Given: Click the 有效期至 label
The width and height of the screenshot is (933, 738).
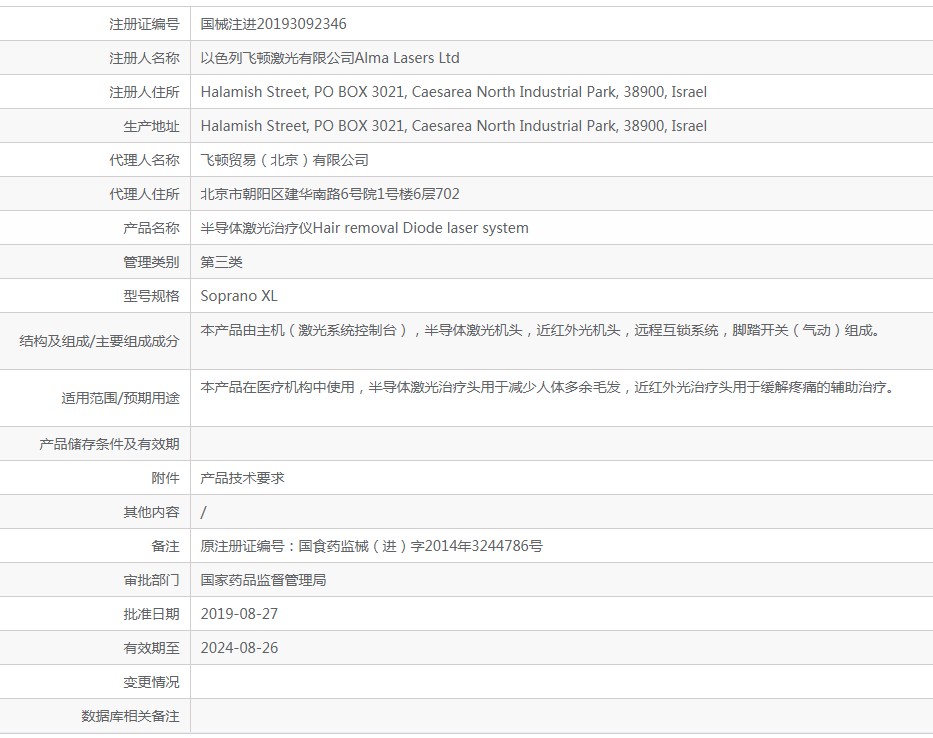Looking at the screenshot, I should tap(151, 648).
